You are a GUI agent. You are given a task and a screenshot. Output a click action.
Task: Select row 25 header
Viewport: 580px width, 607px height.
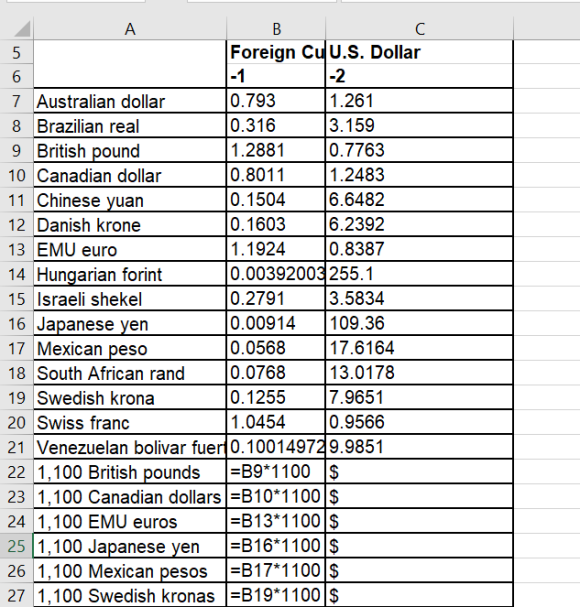[x=16, y=546]
